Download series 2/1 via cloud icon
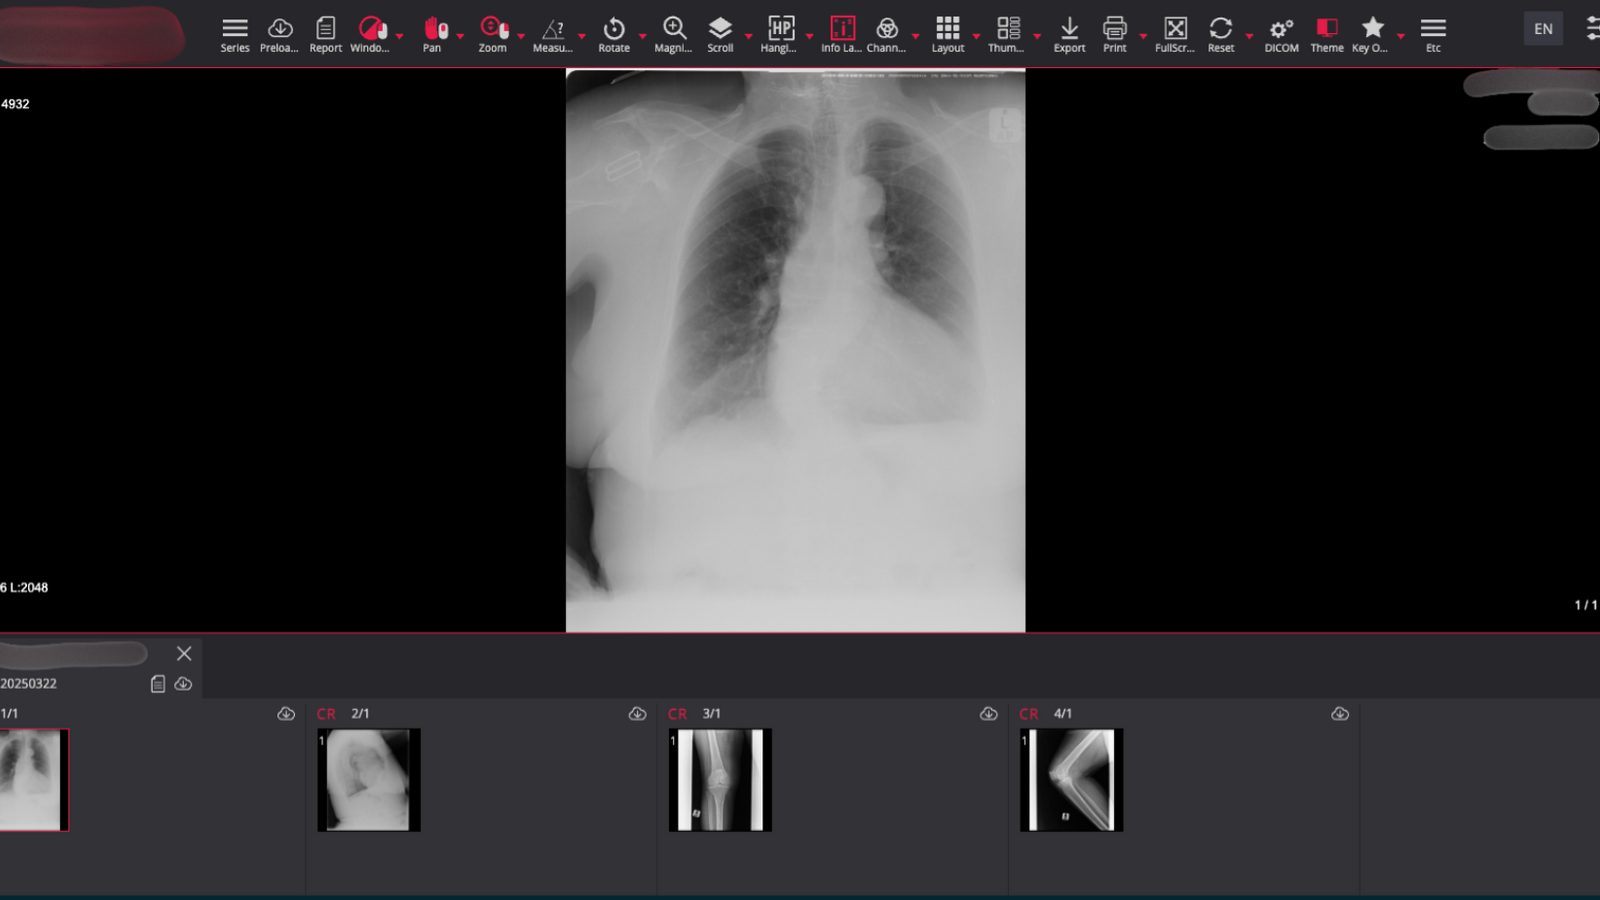1600x900 pixels. (x=637, y=714)
